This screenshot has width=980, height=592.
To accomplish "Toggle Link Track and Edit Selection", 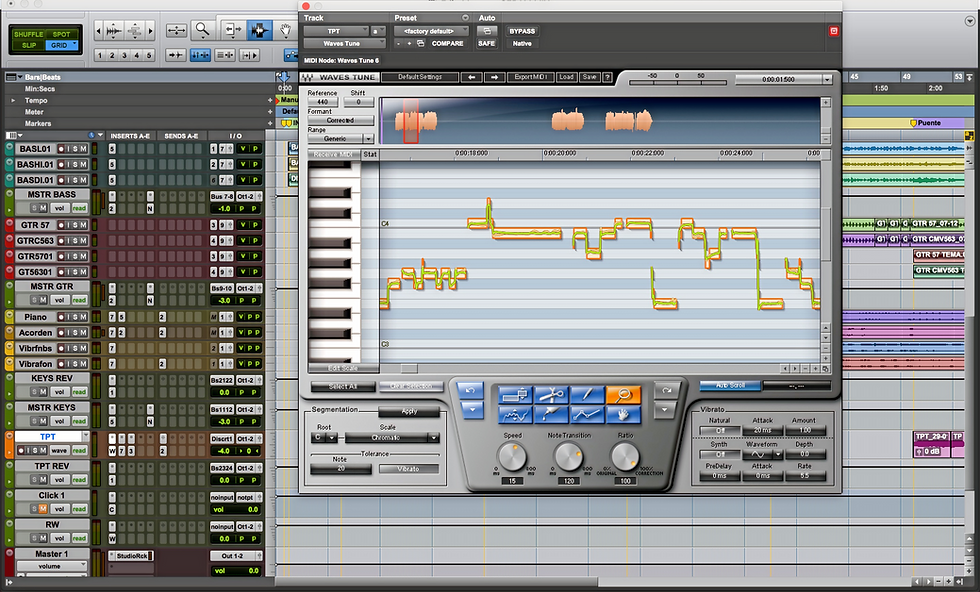I will click(x=224, y=55).
